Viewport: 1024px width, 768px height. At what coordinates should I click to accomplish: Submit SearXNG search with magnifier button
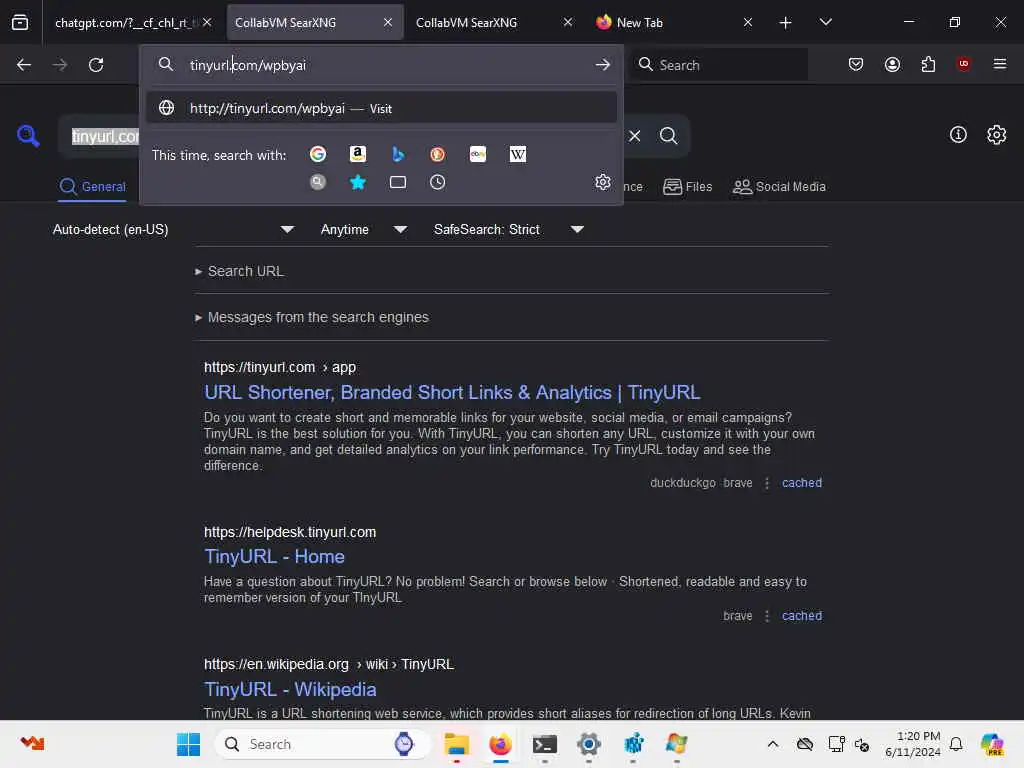click(x=668, y=136)
